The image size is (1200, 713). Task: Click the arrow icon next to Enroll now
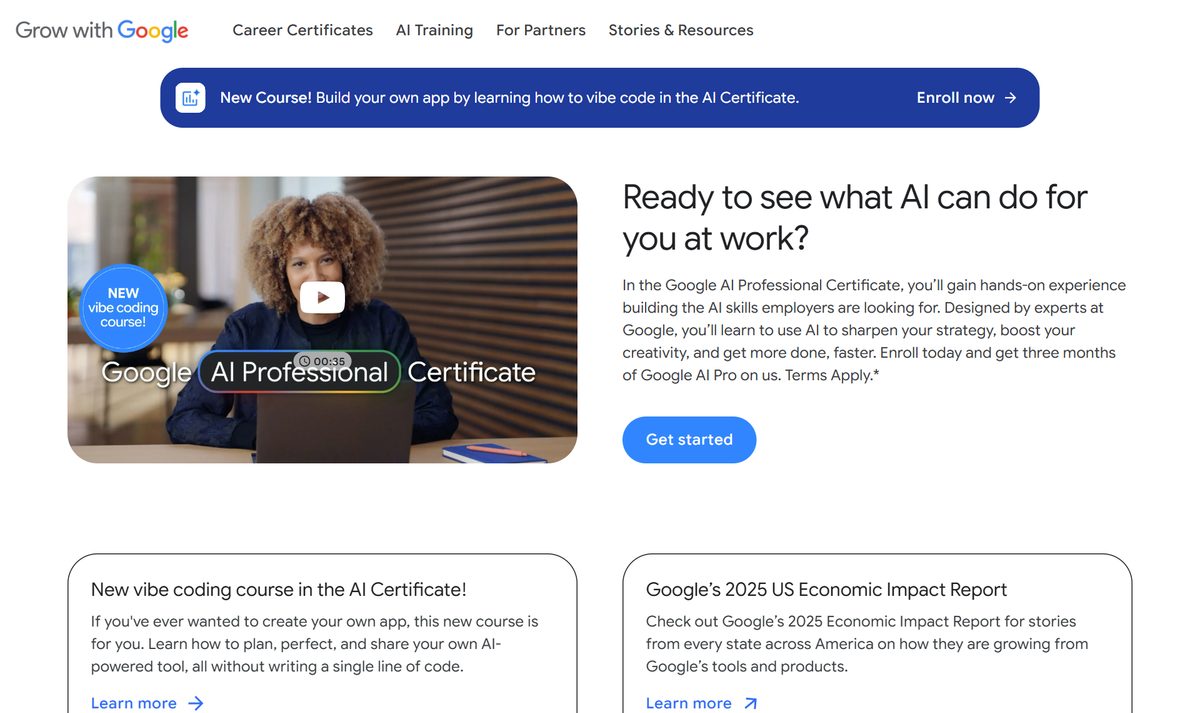coord(1010,98)
